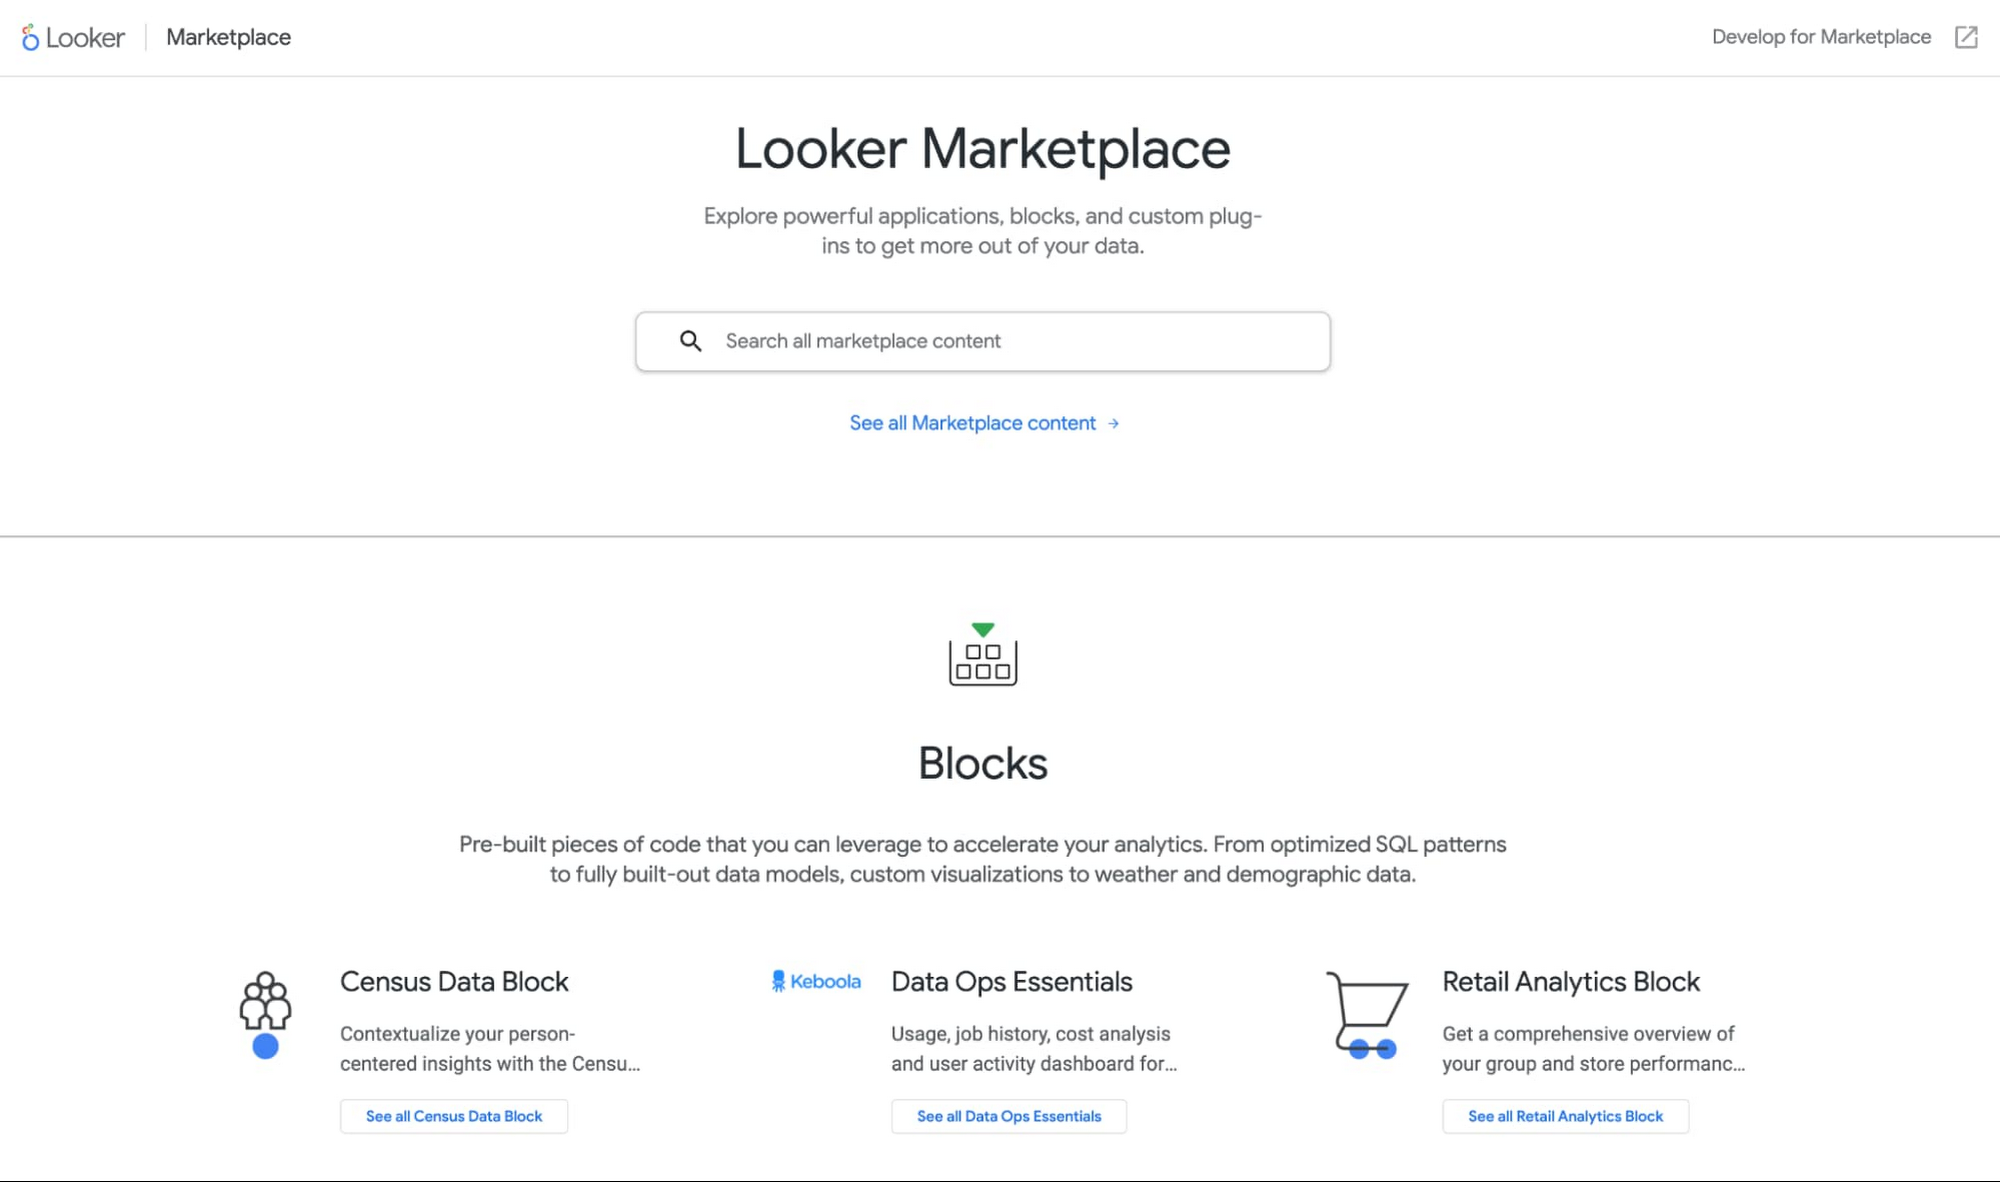
Task: Click the Census Data Block description text
Action: coord(490,1048)
